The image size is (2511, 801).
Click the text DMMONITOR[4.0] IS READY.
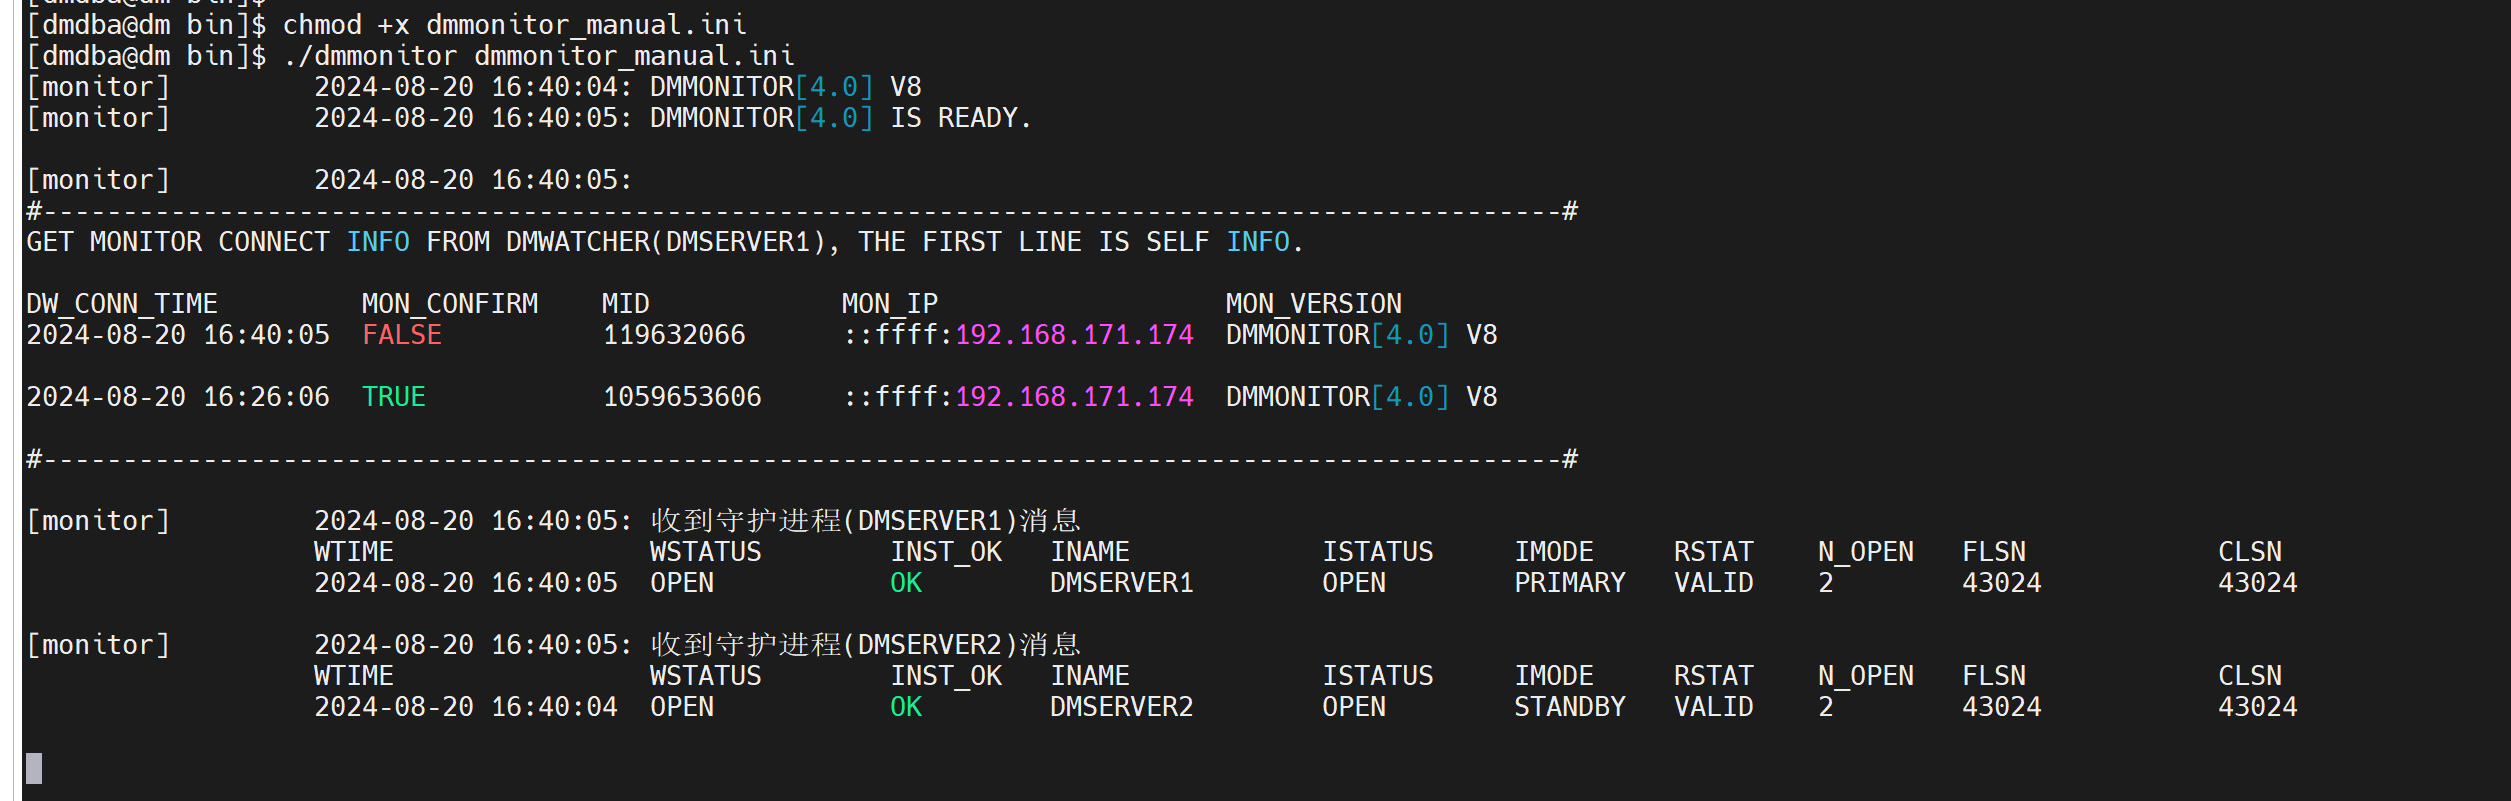(x=840, y=118)
